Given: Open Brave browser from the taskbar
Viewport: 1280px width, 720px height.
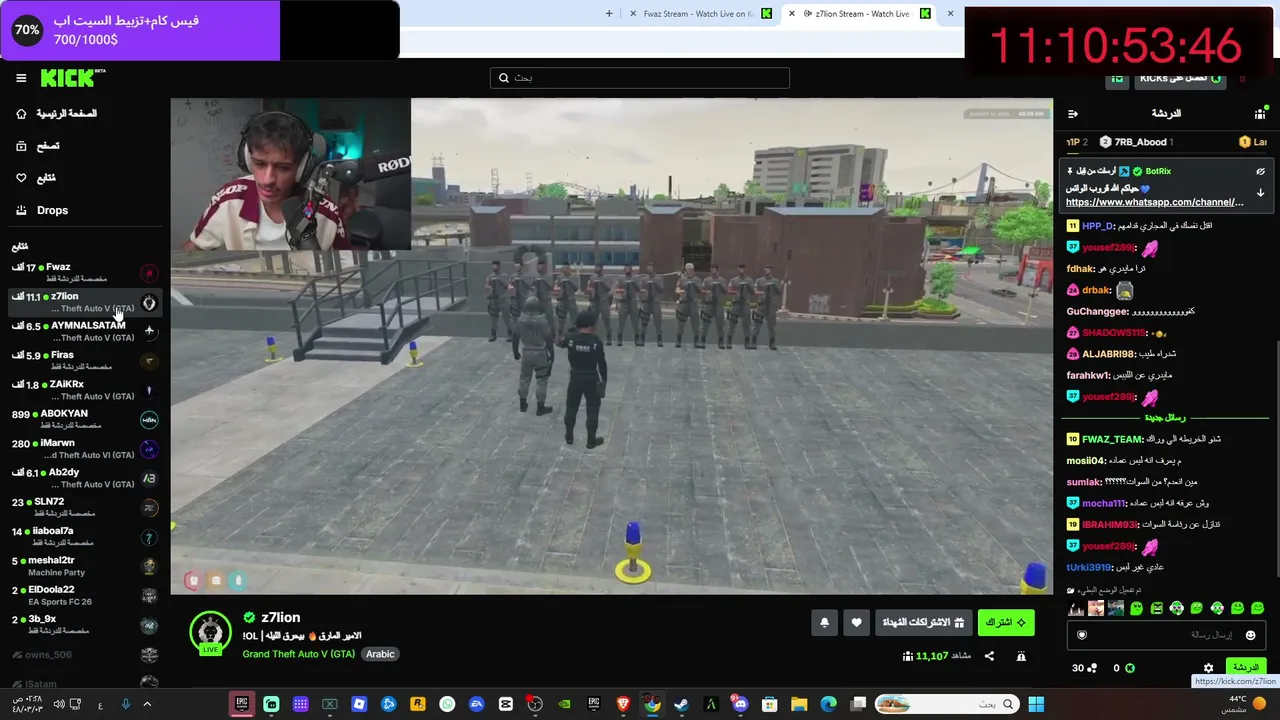Looking at the screenshot, I should coord(623,704).
